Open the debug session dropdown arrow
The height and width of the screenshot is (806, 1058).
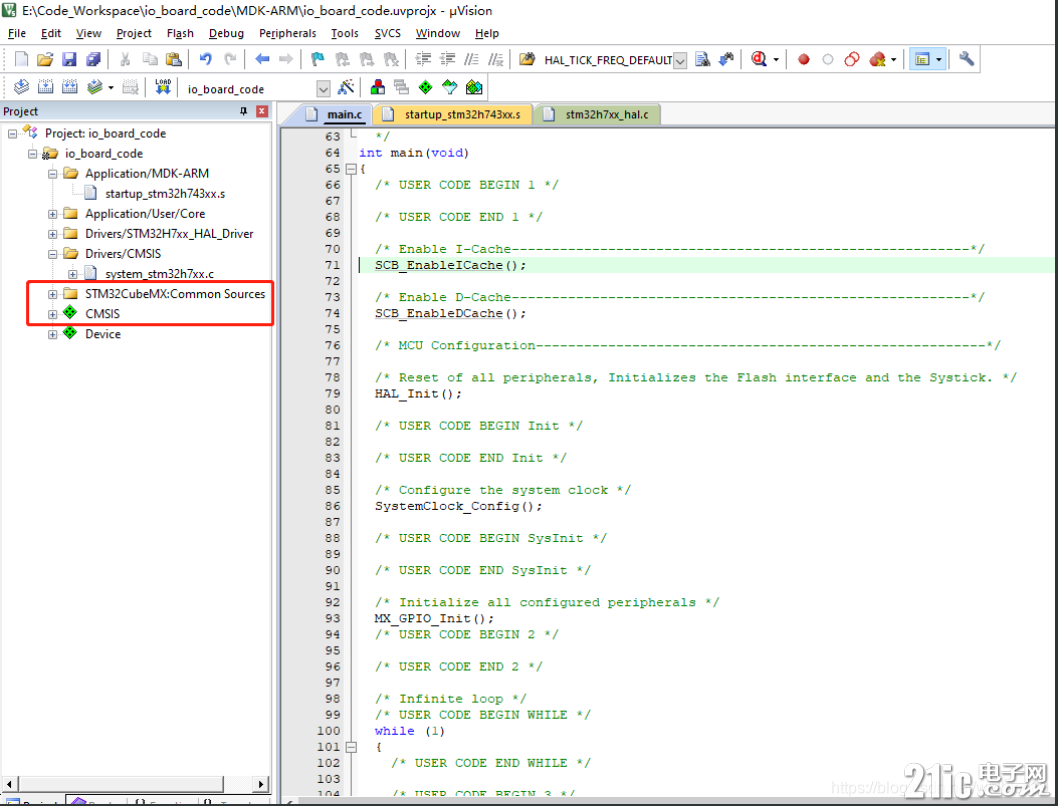point(775,59)
